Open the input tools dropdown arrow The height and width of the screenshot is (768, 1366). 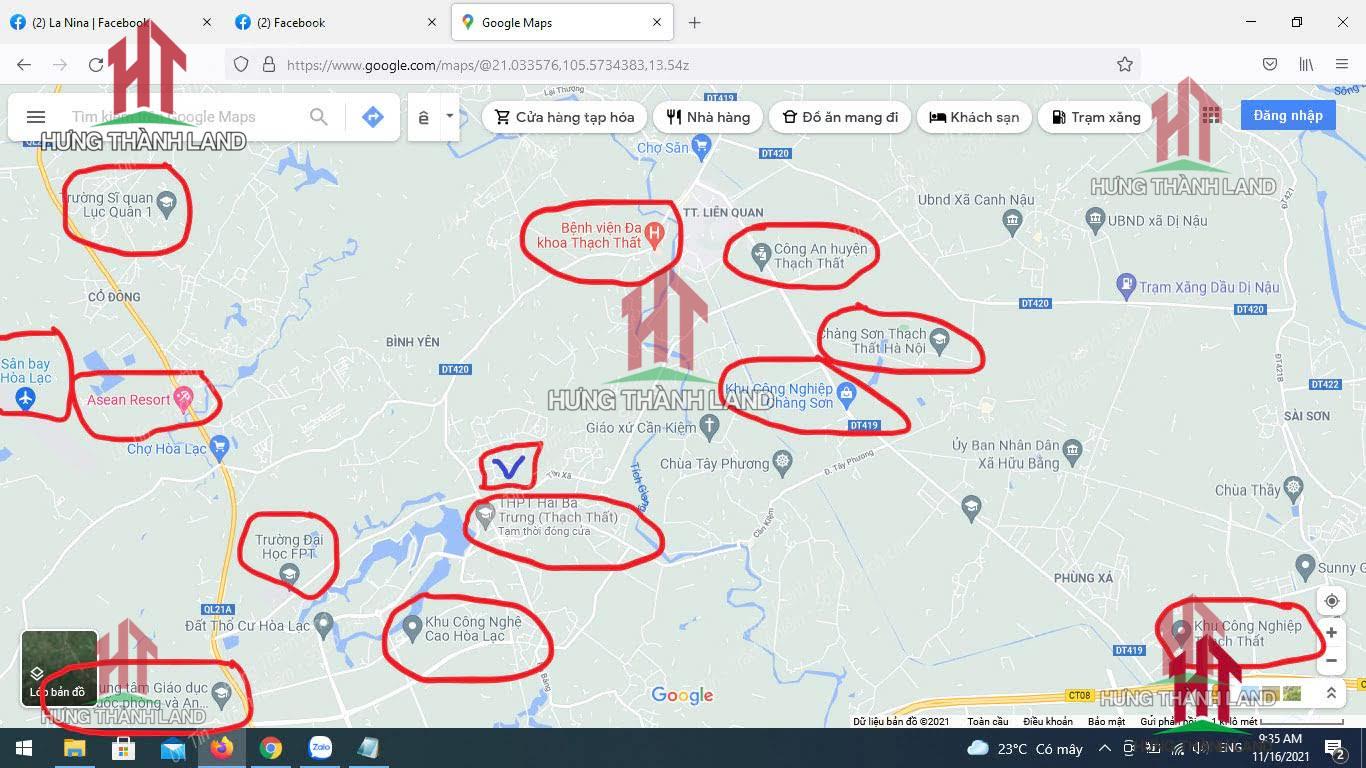point(450,116)
